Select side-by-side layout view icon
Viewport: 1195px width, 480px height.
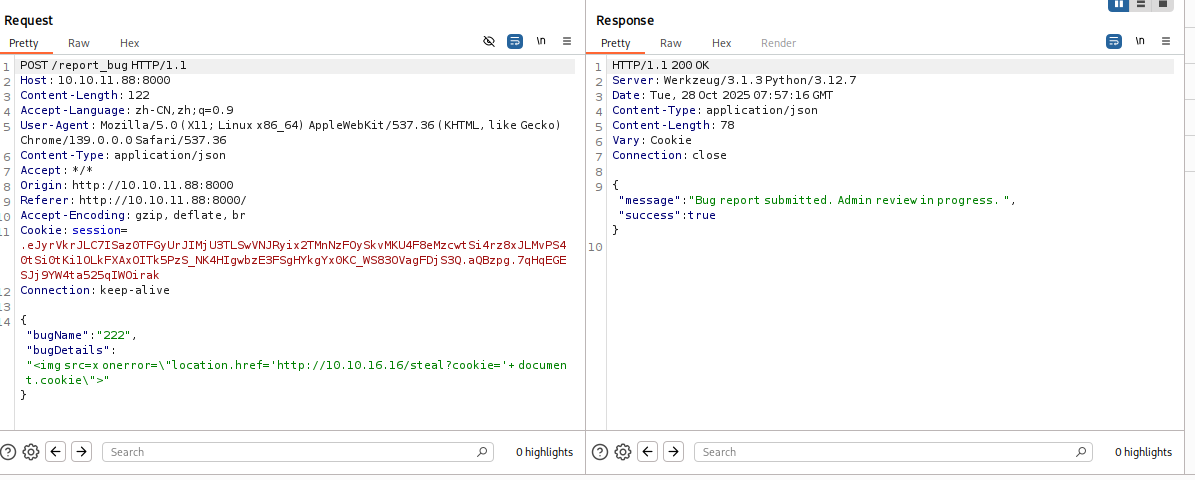[x=1119, y=4]
